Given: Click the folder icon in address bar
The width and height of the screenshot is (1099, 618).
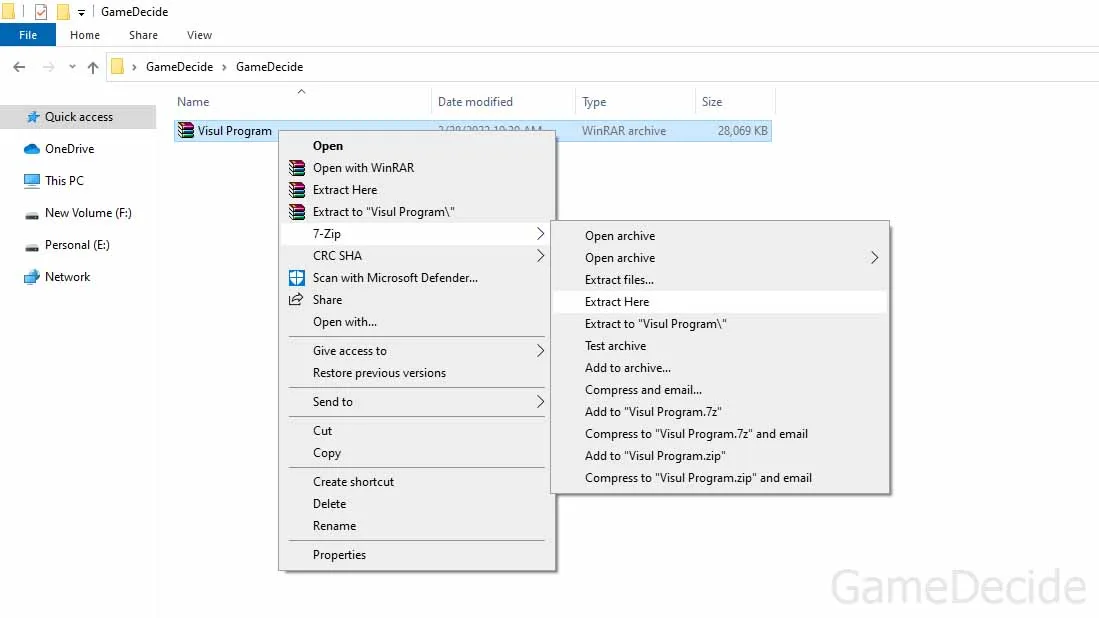Looking at the screenshot, I should (x=117, y=67).
